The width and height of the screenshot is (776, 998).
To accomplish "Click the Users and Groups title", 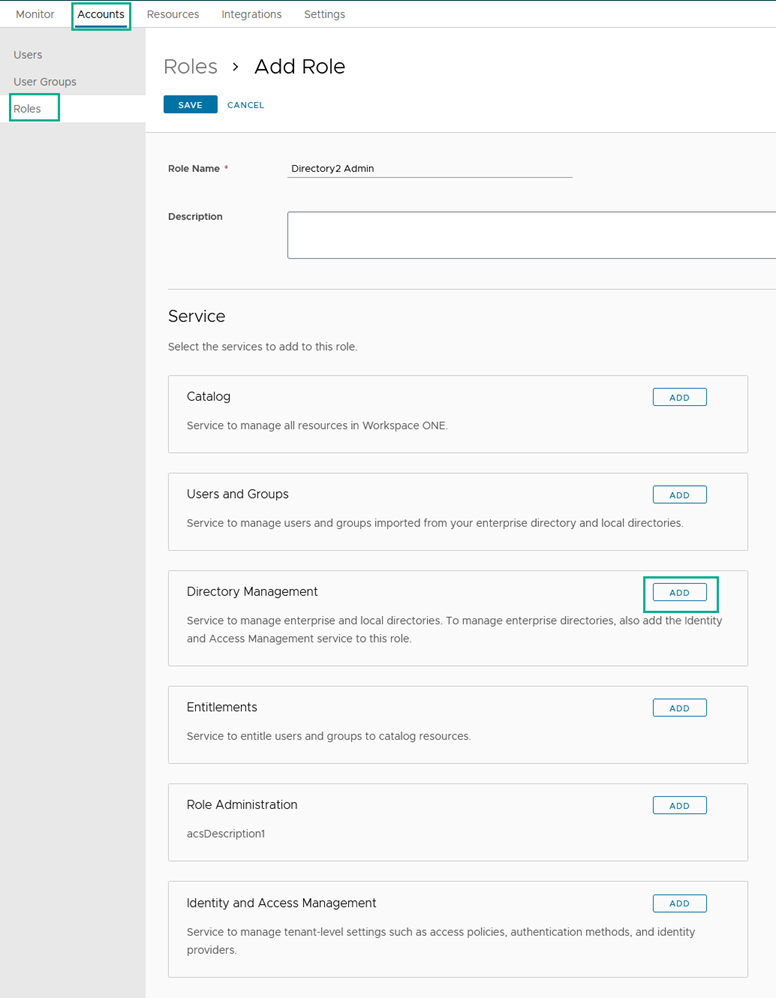I will point(237,494).
